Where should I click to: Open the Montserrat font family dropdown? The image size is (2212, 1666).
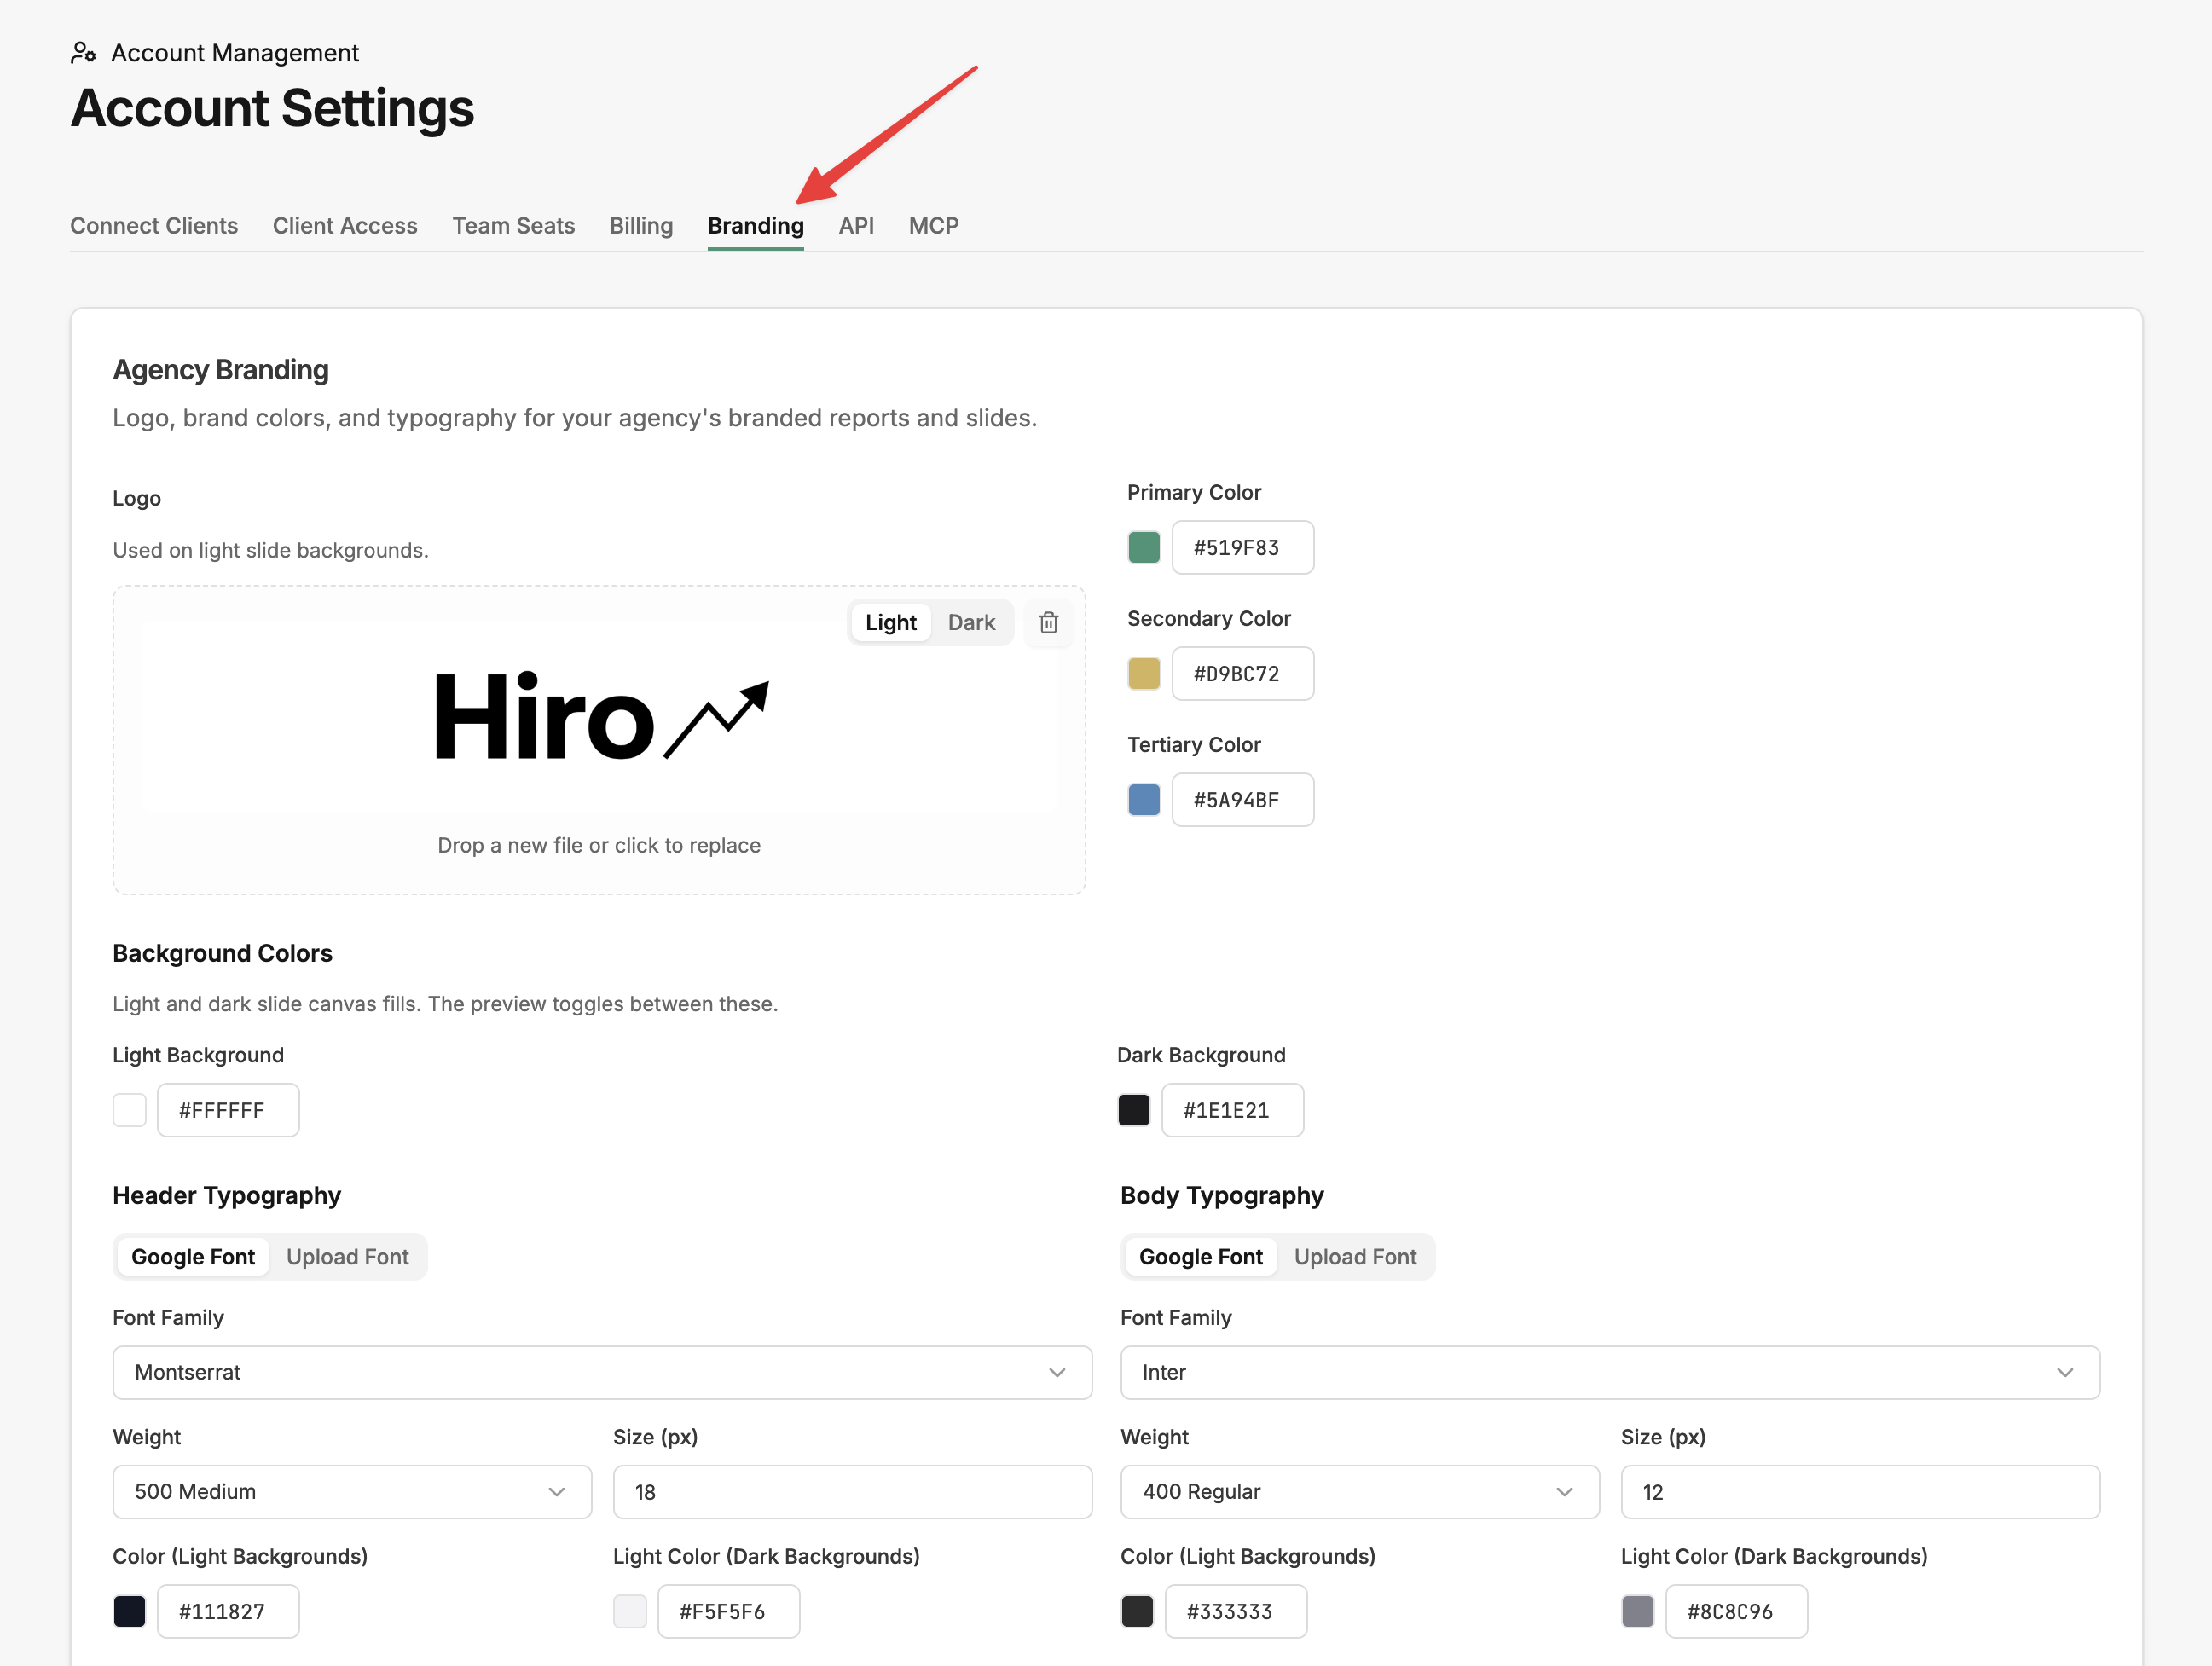point(602,1372)
